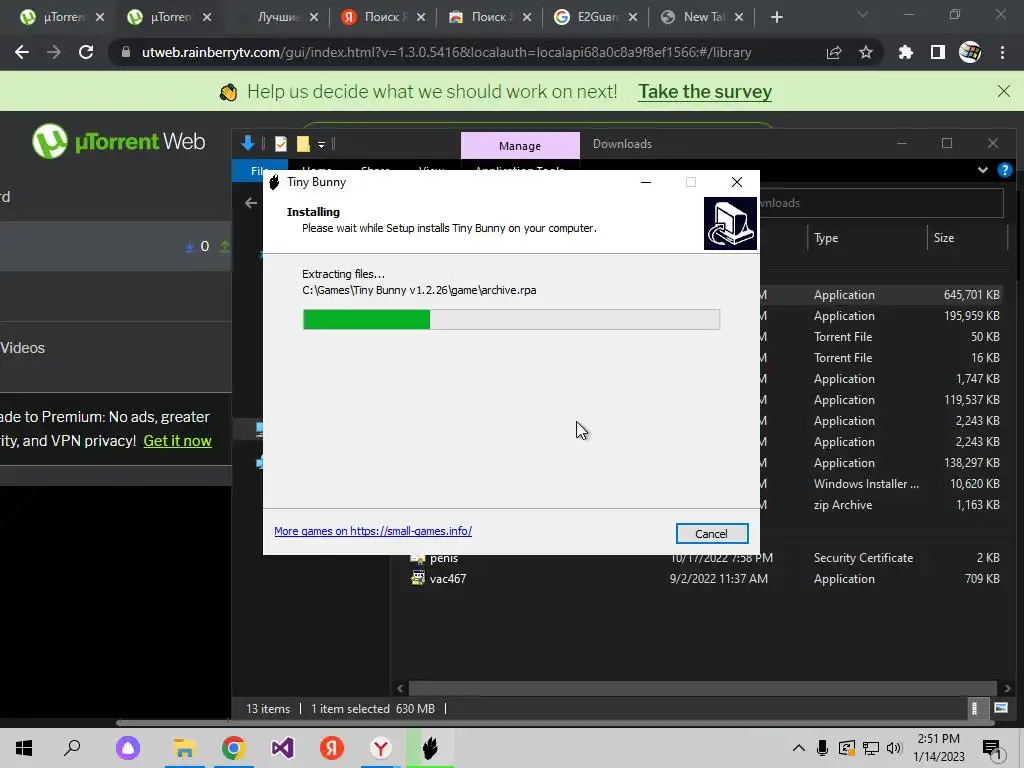The image size is (1024, 768).
Task: Open Explorer help question mark
Action: [x=1004, y=170]
